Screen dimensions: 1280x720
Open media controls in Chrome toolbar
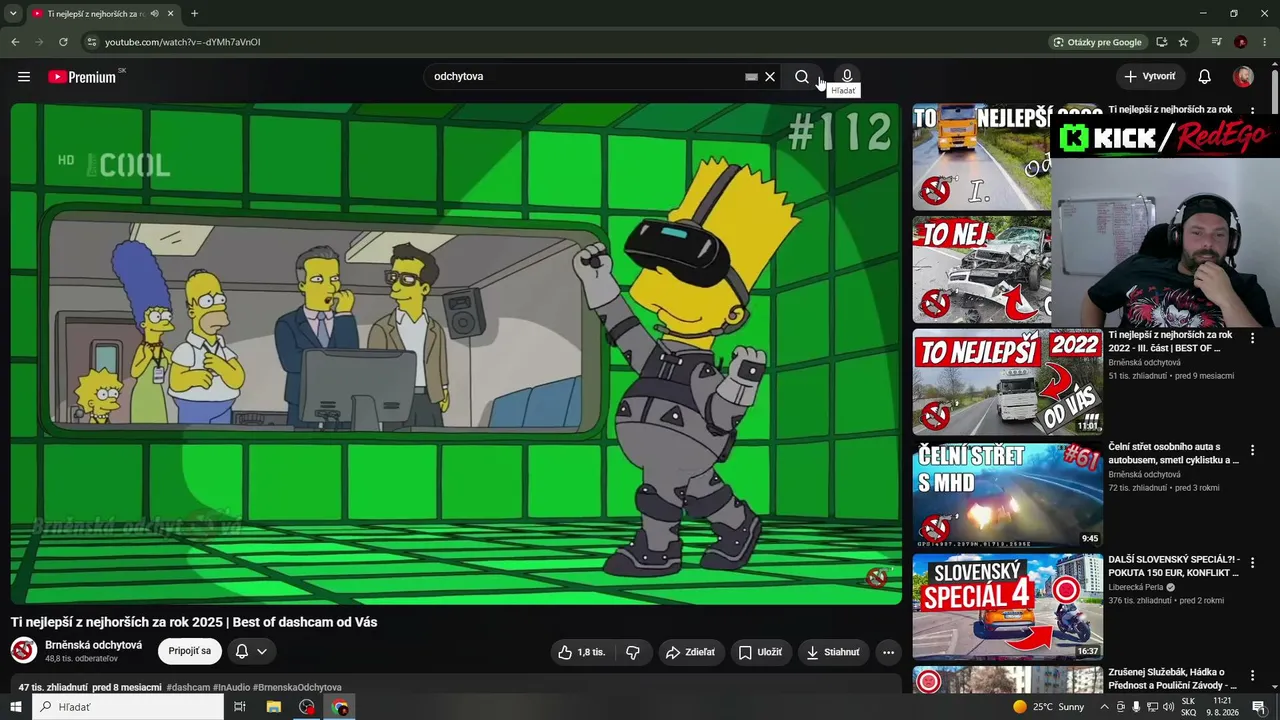point(1216,42)
